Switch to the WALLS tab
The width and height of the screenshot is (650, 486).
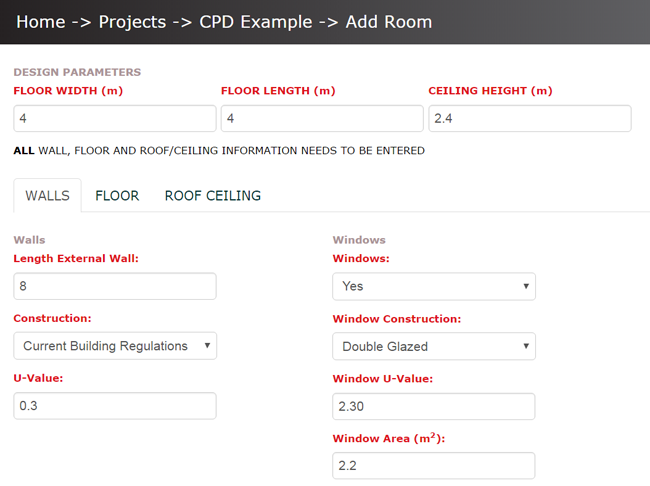47,195
